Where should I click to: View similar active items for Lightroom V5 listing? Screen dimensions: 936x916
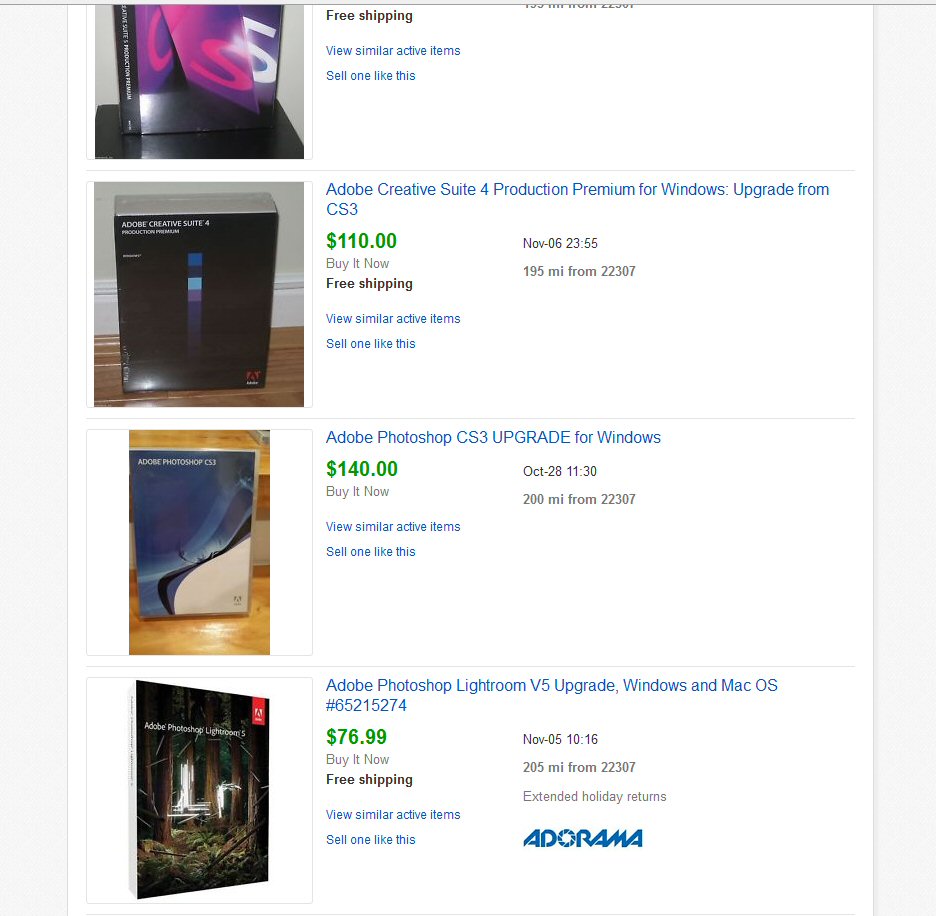coord(393,814)
